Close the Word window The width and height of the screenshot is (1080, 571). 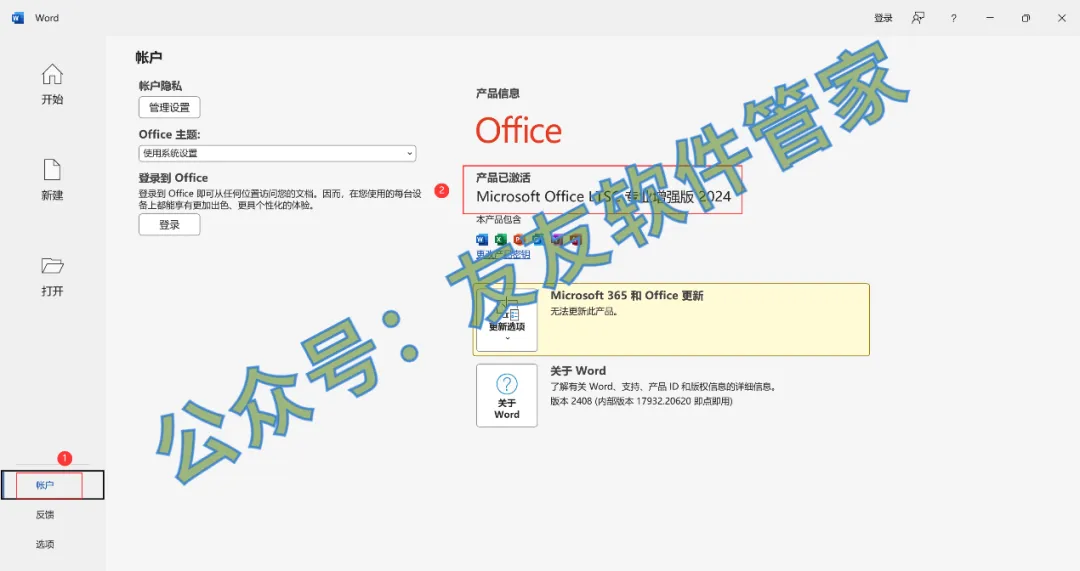(1061, 18)
